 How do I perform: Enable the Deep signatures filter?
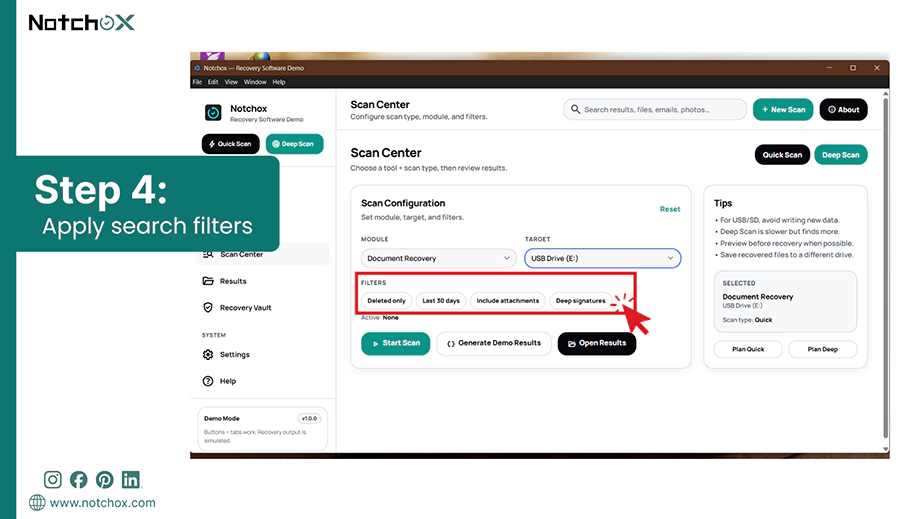(x=580, y=300)
